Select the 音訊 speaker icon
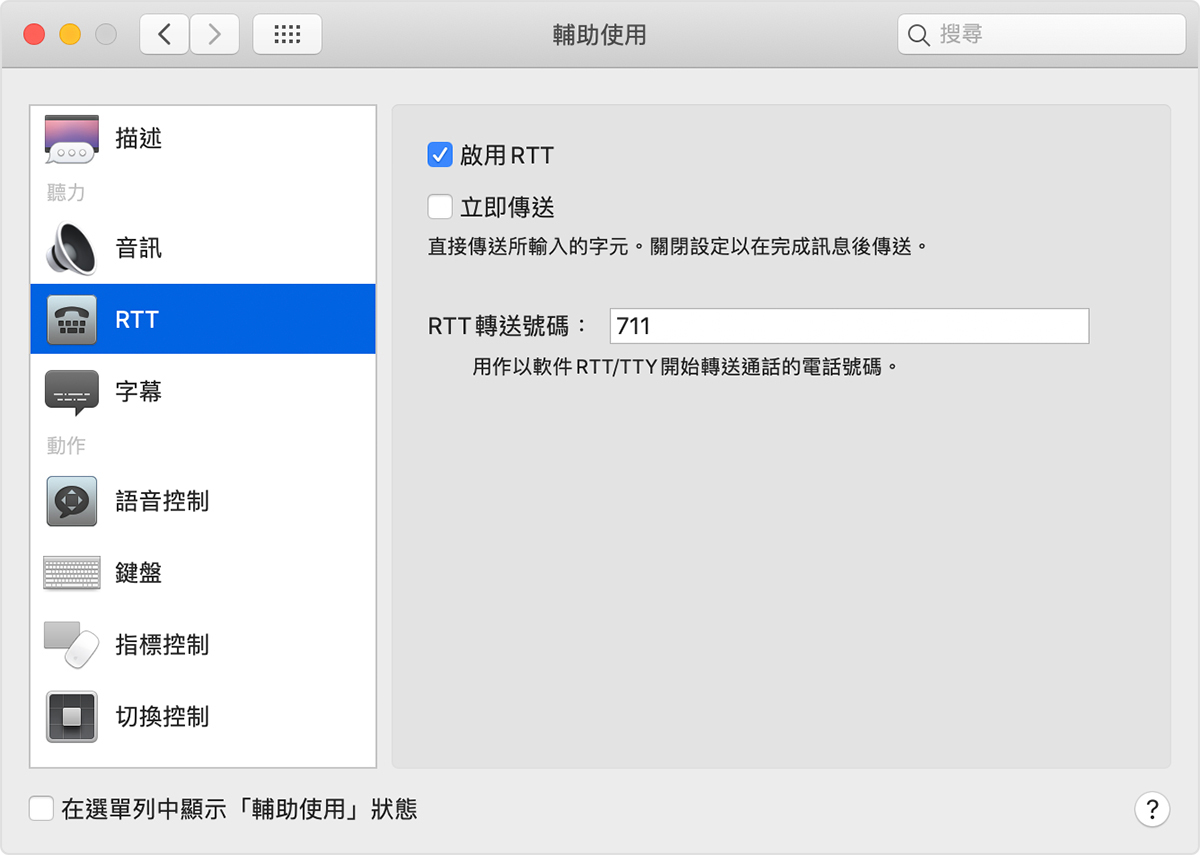Viewport: 1200px width, 856px height. [71, 248]
